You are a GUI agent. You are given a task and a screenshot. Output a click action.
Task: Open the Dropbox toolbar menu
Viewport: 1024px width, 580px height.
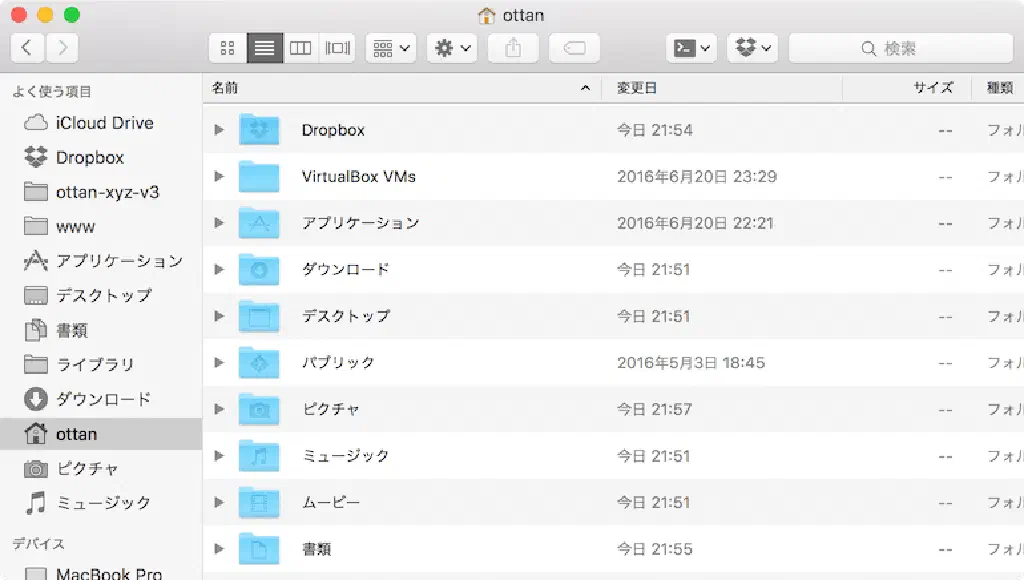(x=752, y=48)
